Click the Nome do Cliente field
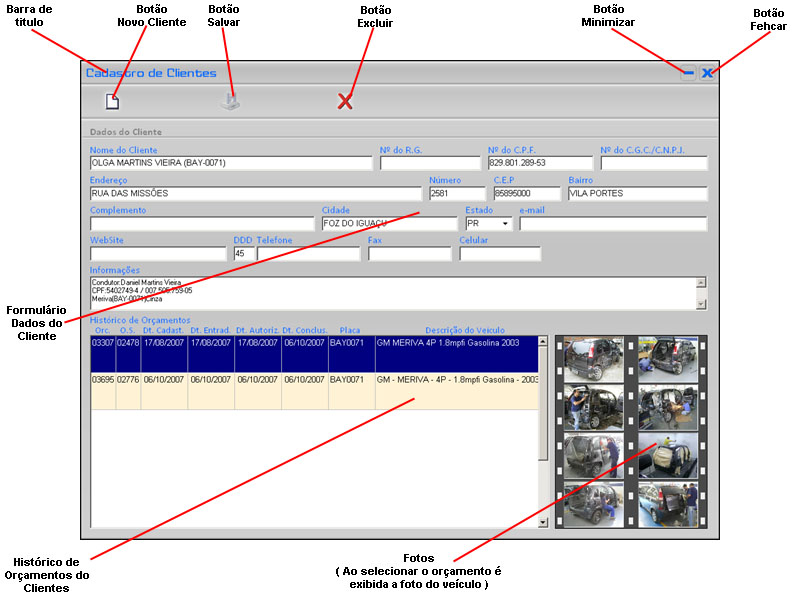This screenshot has width=800, height=600. pos(231,163)
